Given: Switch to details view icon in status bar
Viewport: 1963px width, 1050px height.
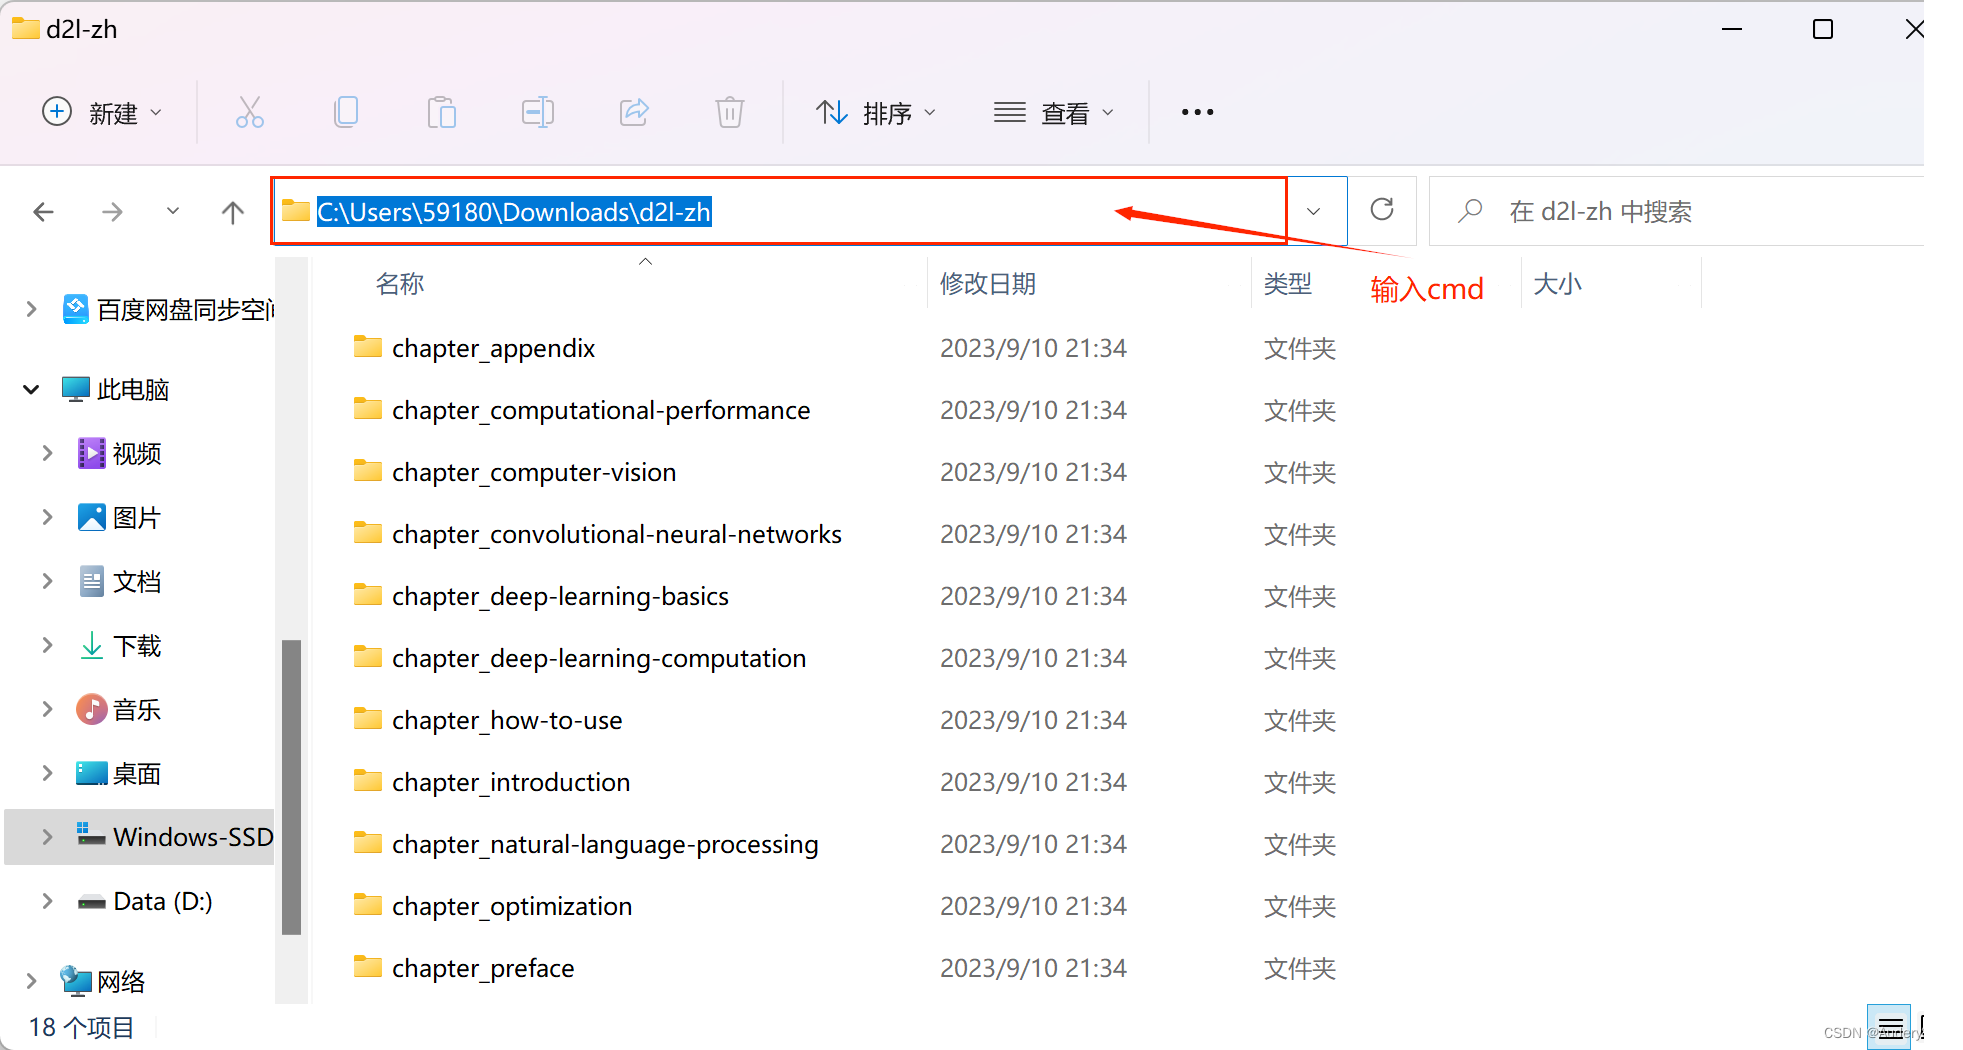Looking at the screenshot, I should (1889, 1027).
